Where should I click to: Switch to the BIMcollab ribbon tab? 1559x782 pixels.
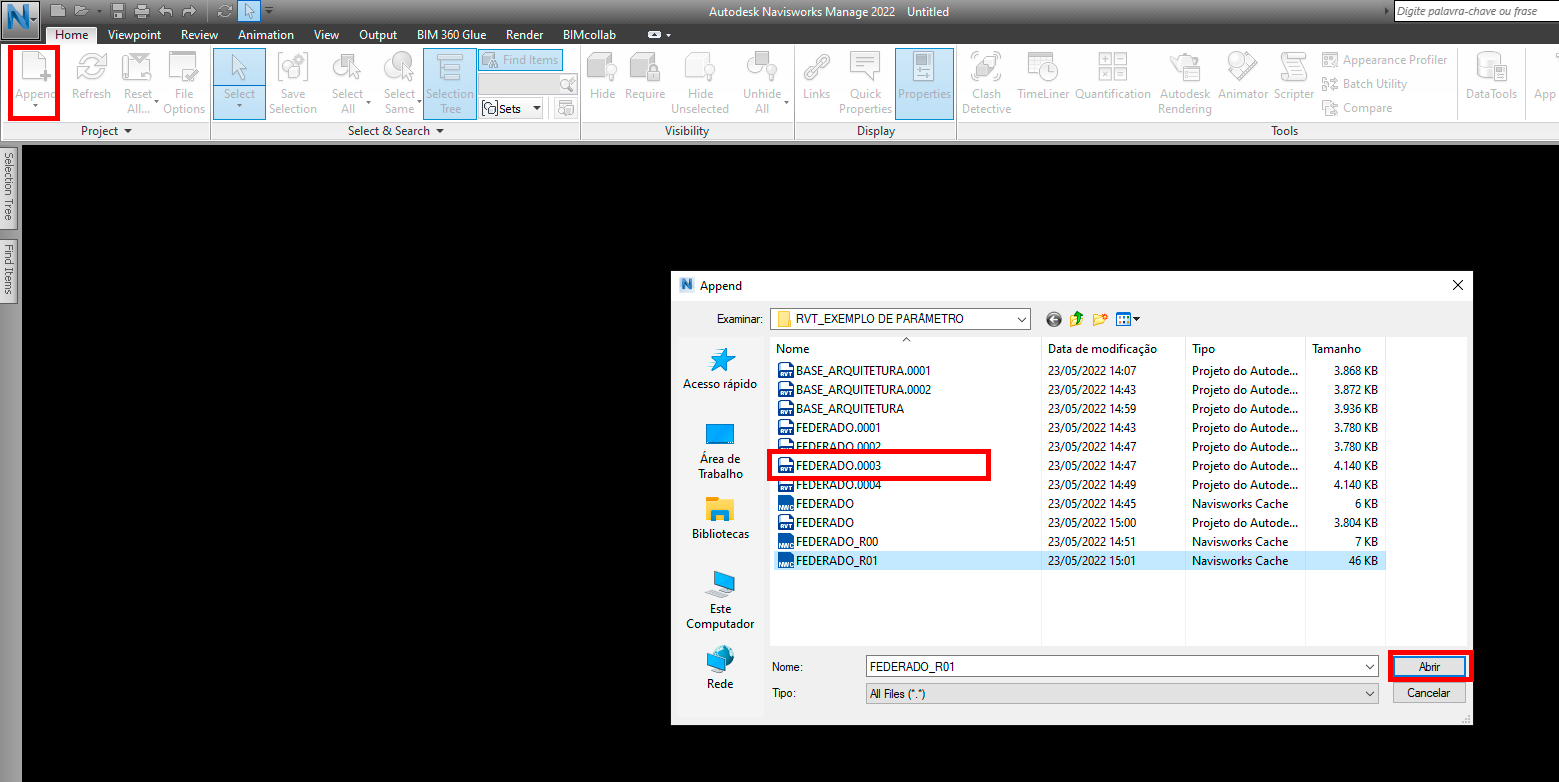590,35
